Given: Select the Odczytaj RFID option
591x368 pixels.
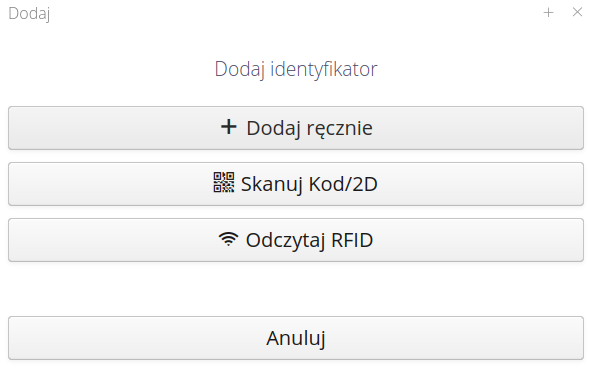Looking at the screenshot, I should click(296, 240).
